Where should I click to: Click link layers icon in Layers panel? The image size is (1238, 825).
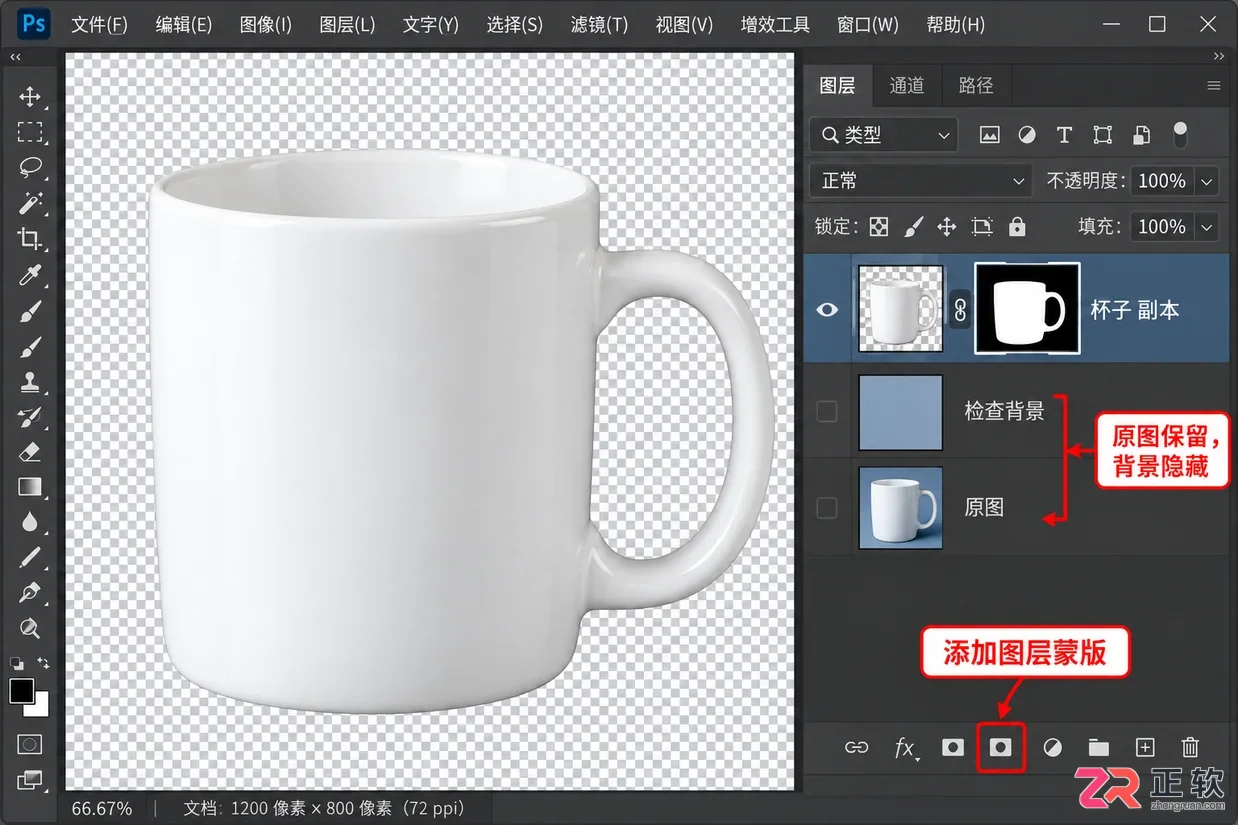coord(857,747)
